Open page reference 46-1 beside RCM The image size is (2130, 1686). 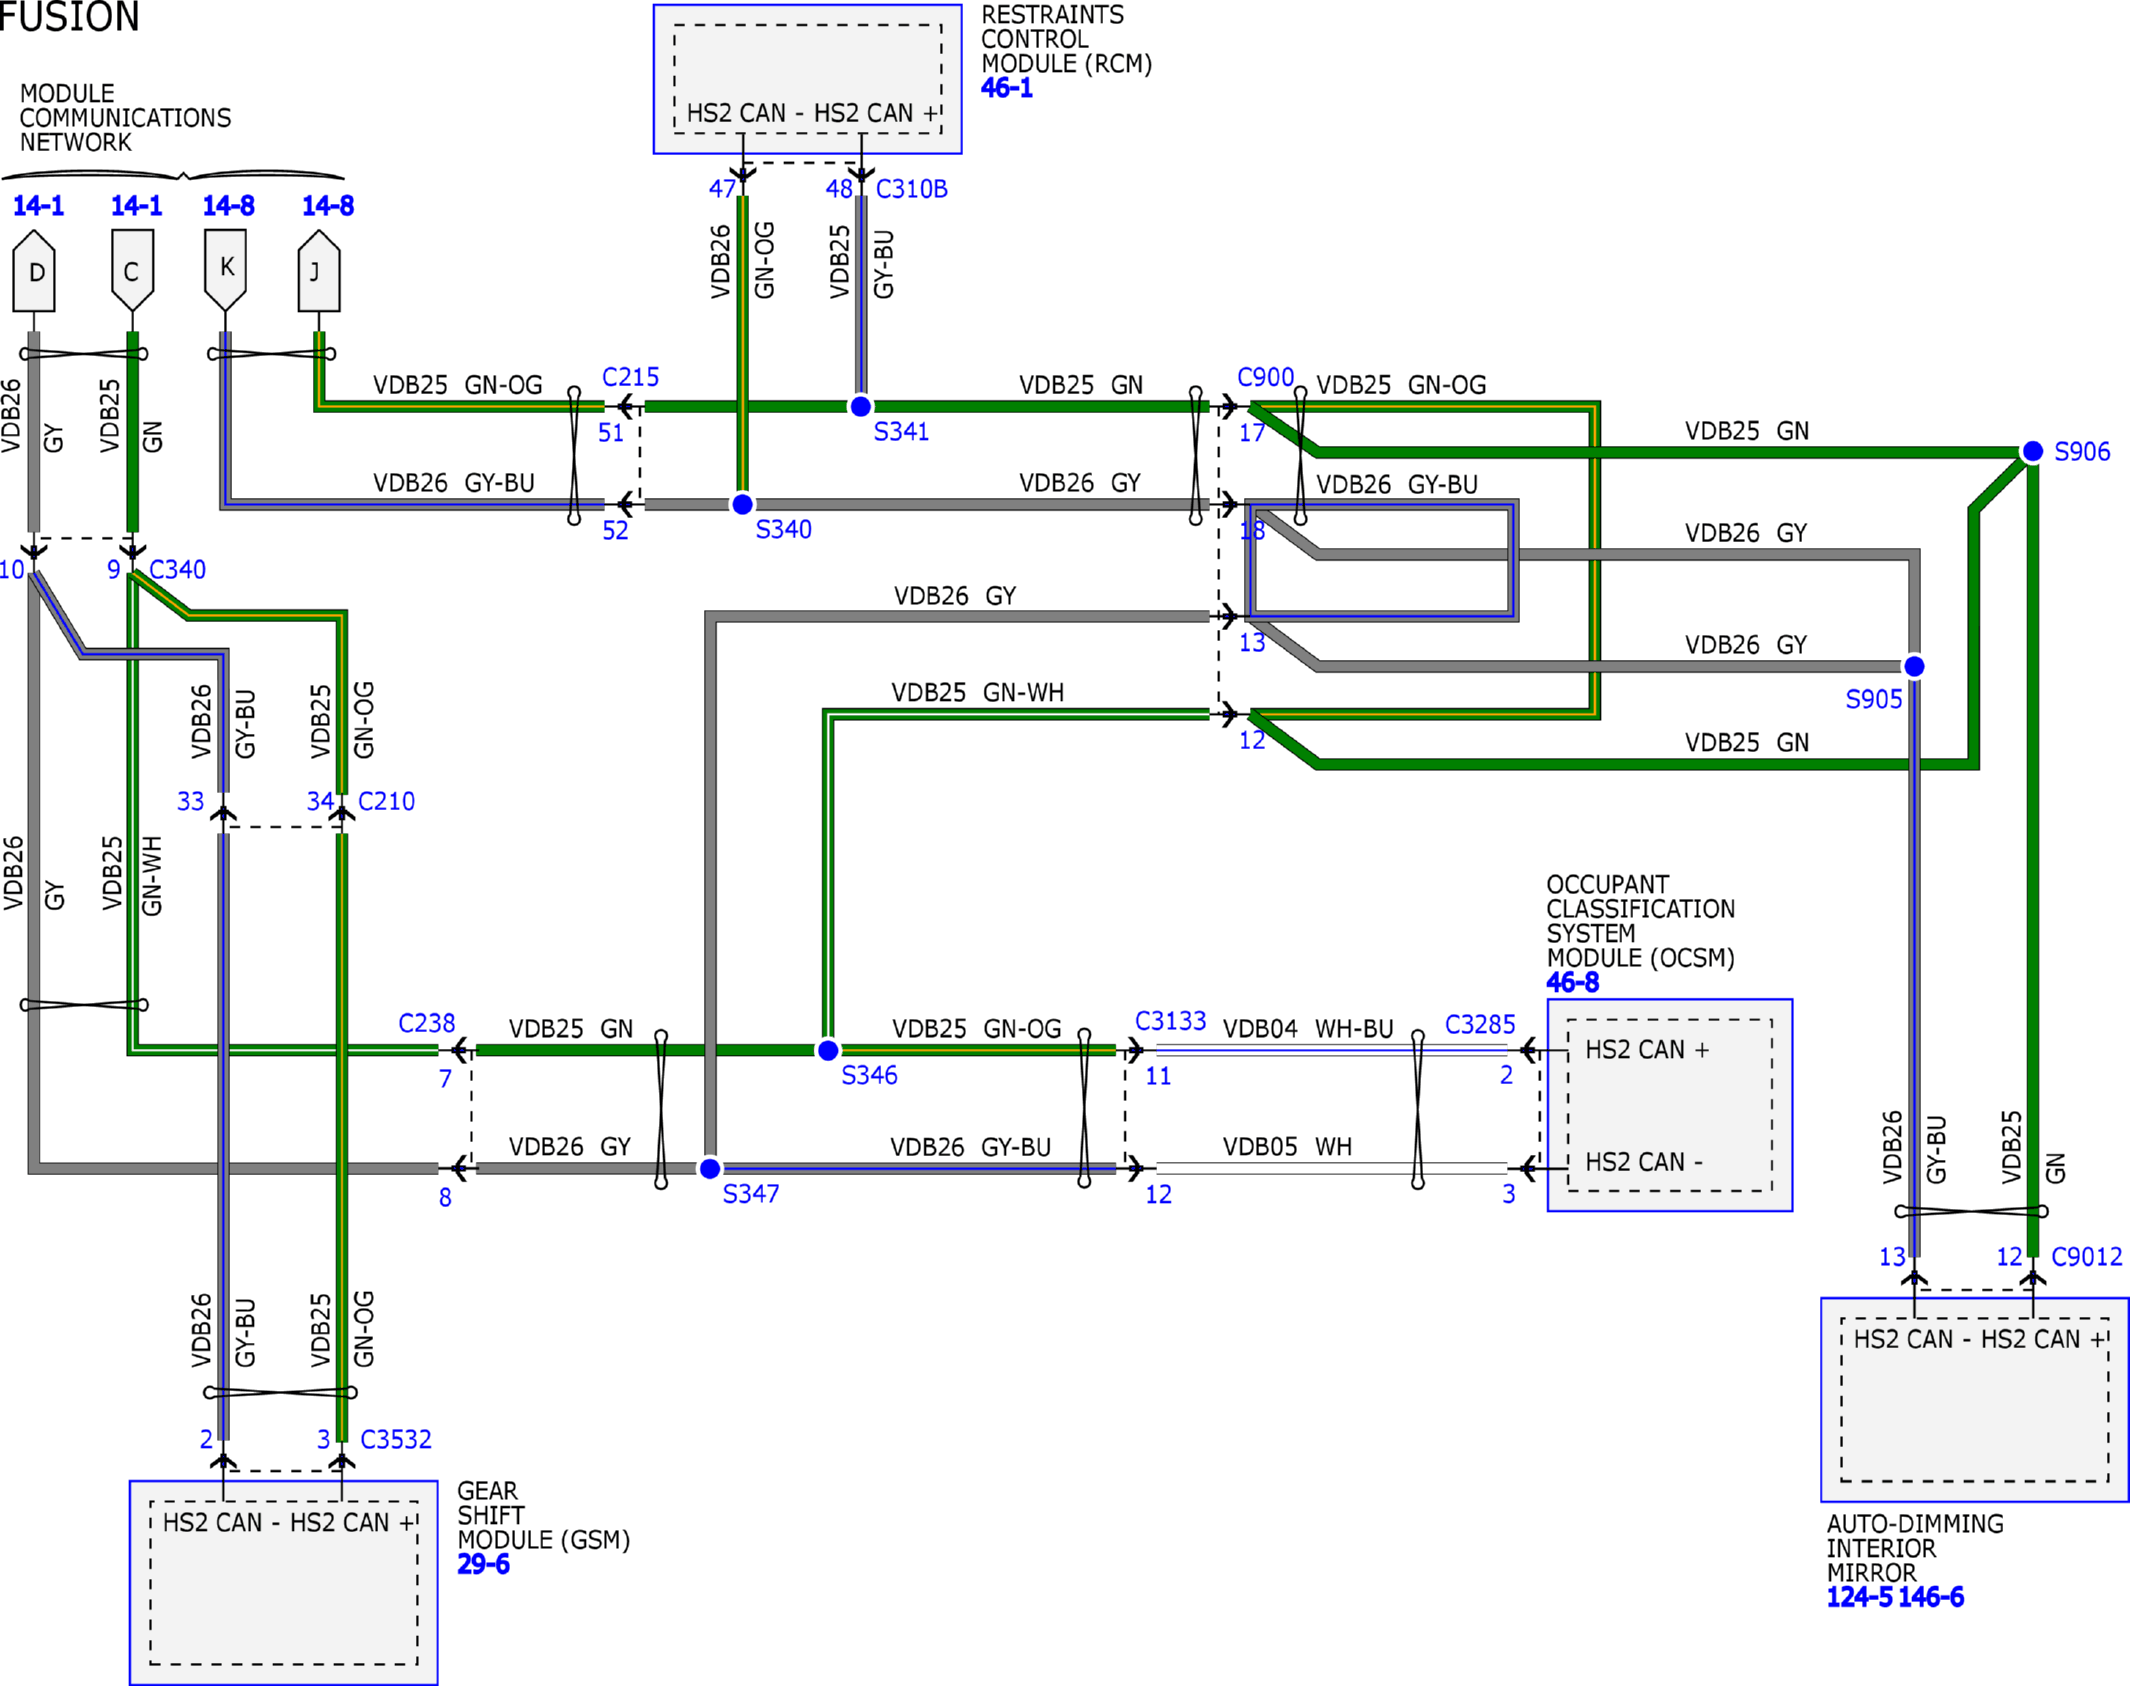pyautogui.click(x=1007, y=88)
